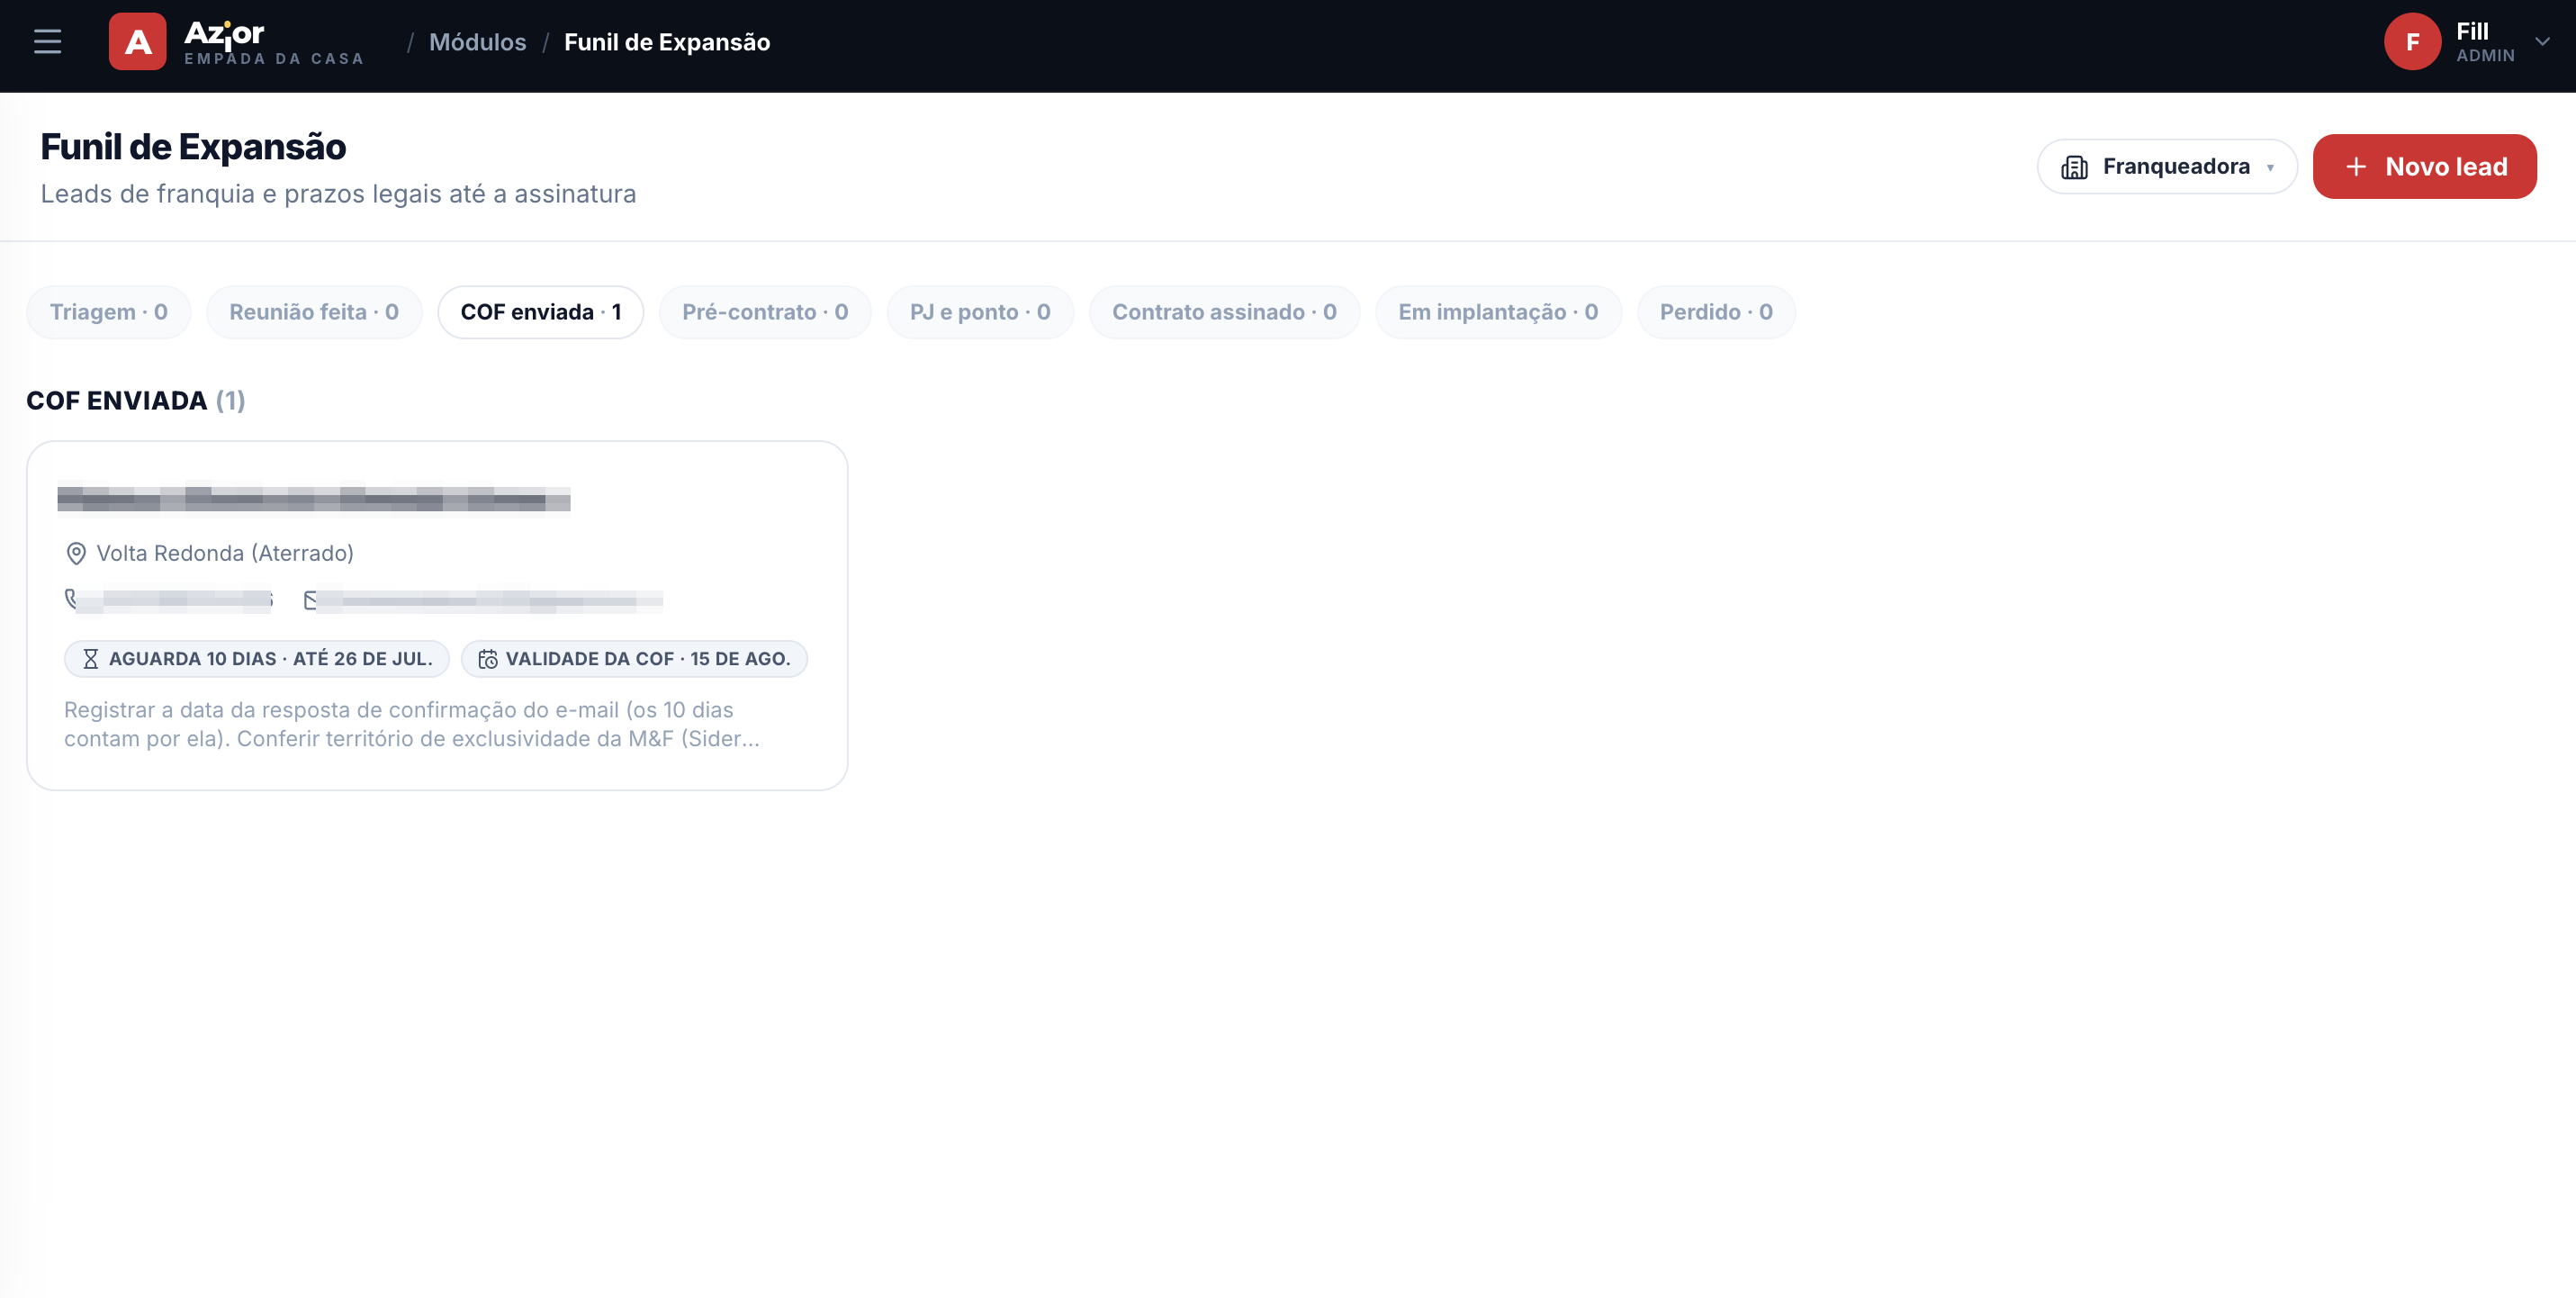Click Funil de Expansão breadcrumb
The height and width of the screenshot is (1298, 2576).
667,42
